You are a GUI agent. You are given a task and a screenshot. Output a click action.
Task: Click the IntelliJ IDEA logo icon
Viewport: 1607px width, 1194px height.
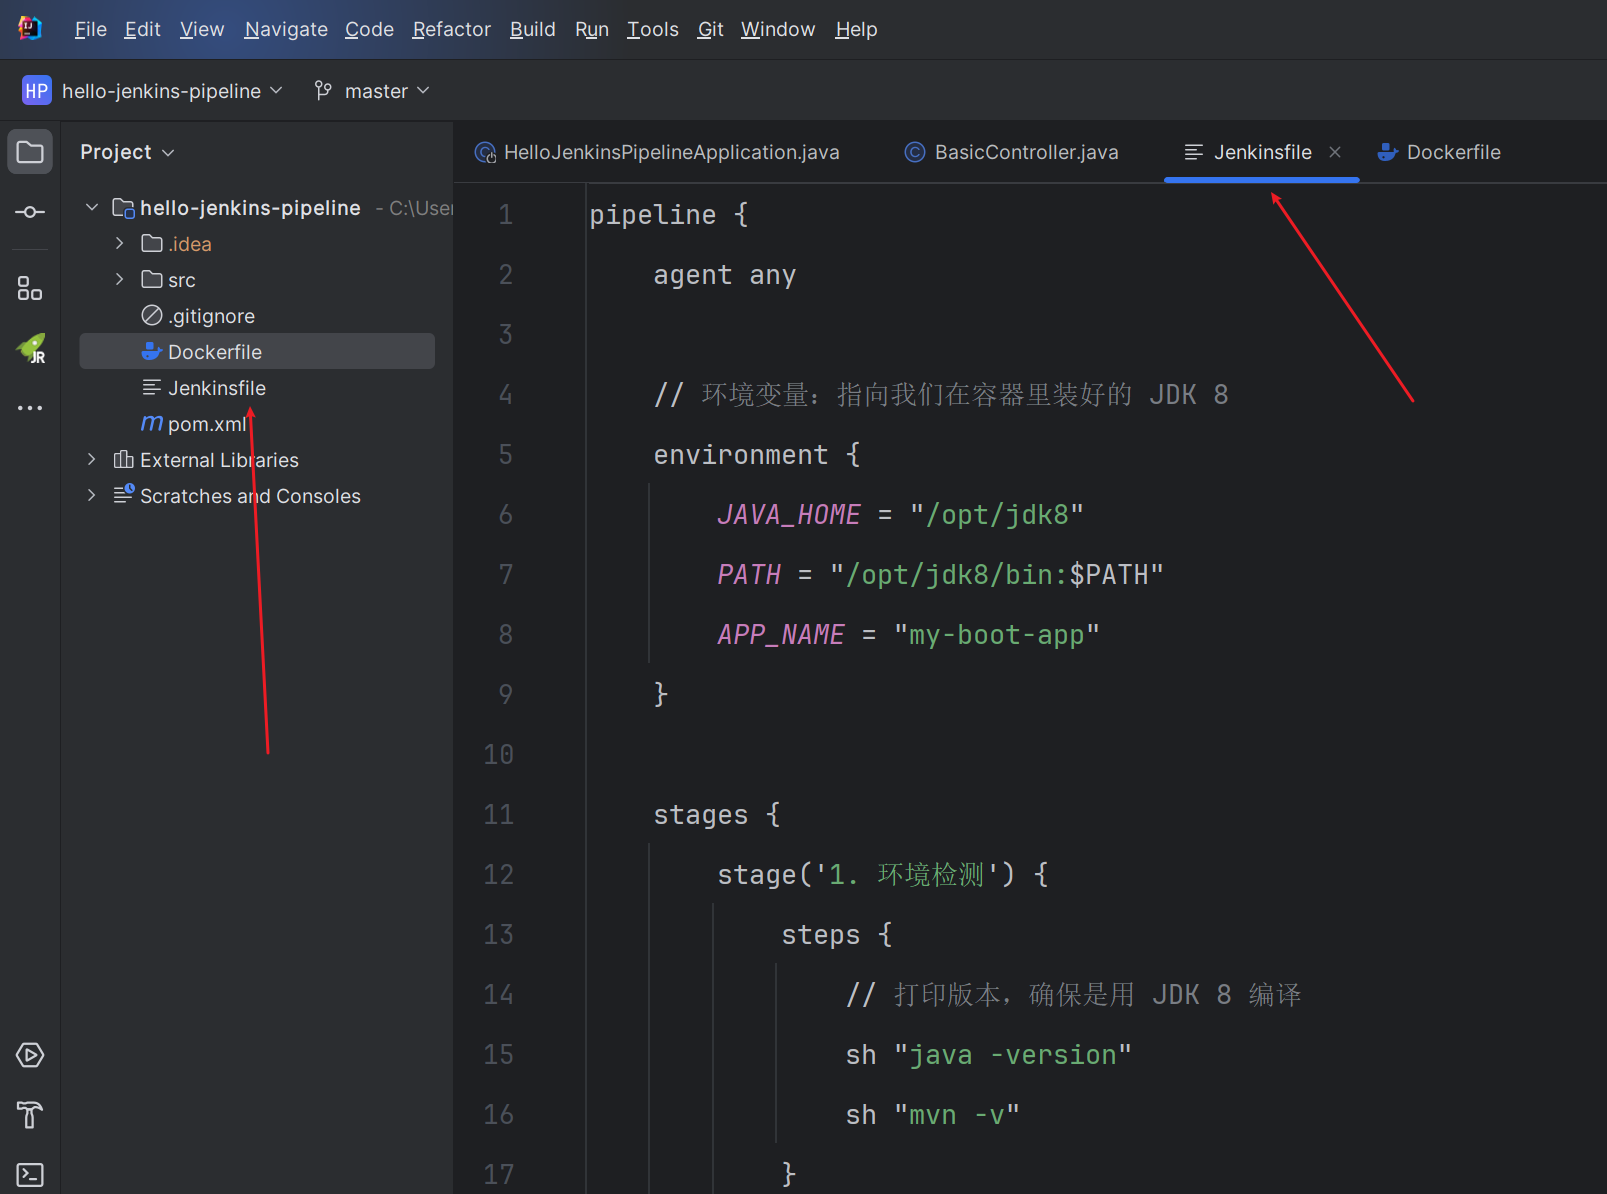click(30, 29)
